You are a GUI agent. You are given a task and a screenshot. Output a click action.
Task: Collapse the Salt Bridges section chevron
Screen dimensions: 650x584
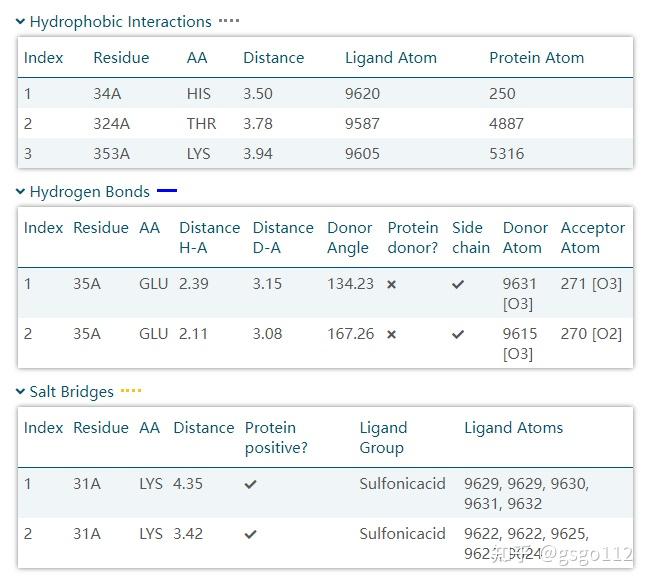21,391
